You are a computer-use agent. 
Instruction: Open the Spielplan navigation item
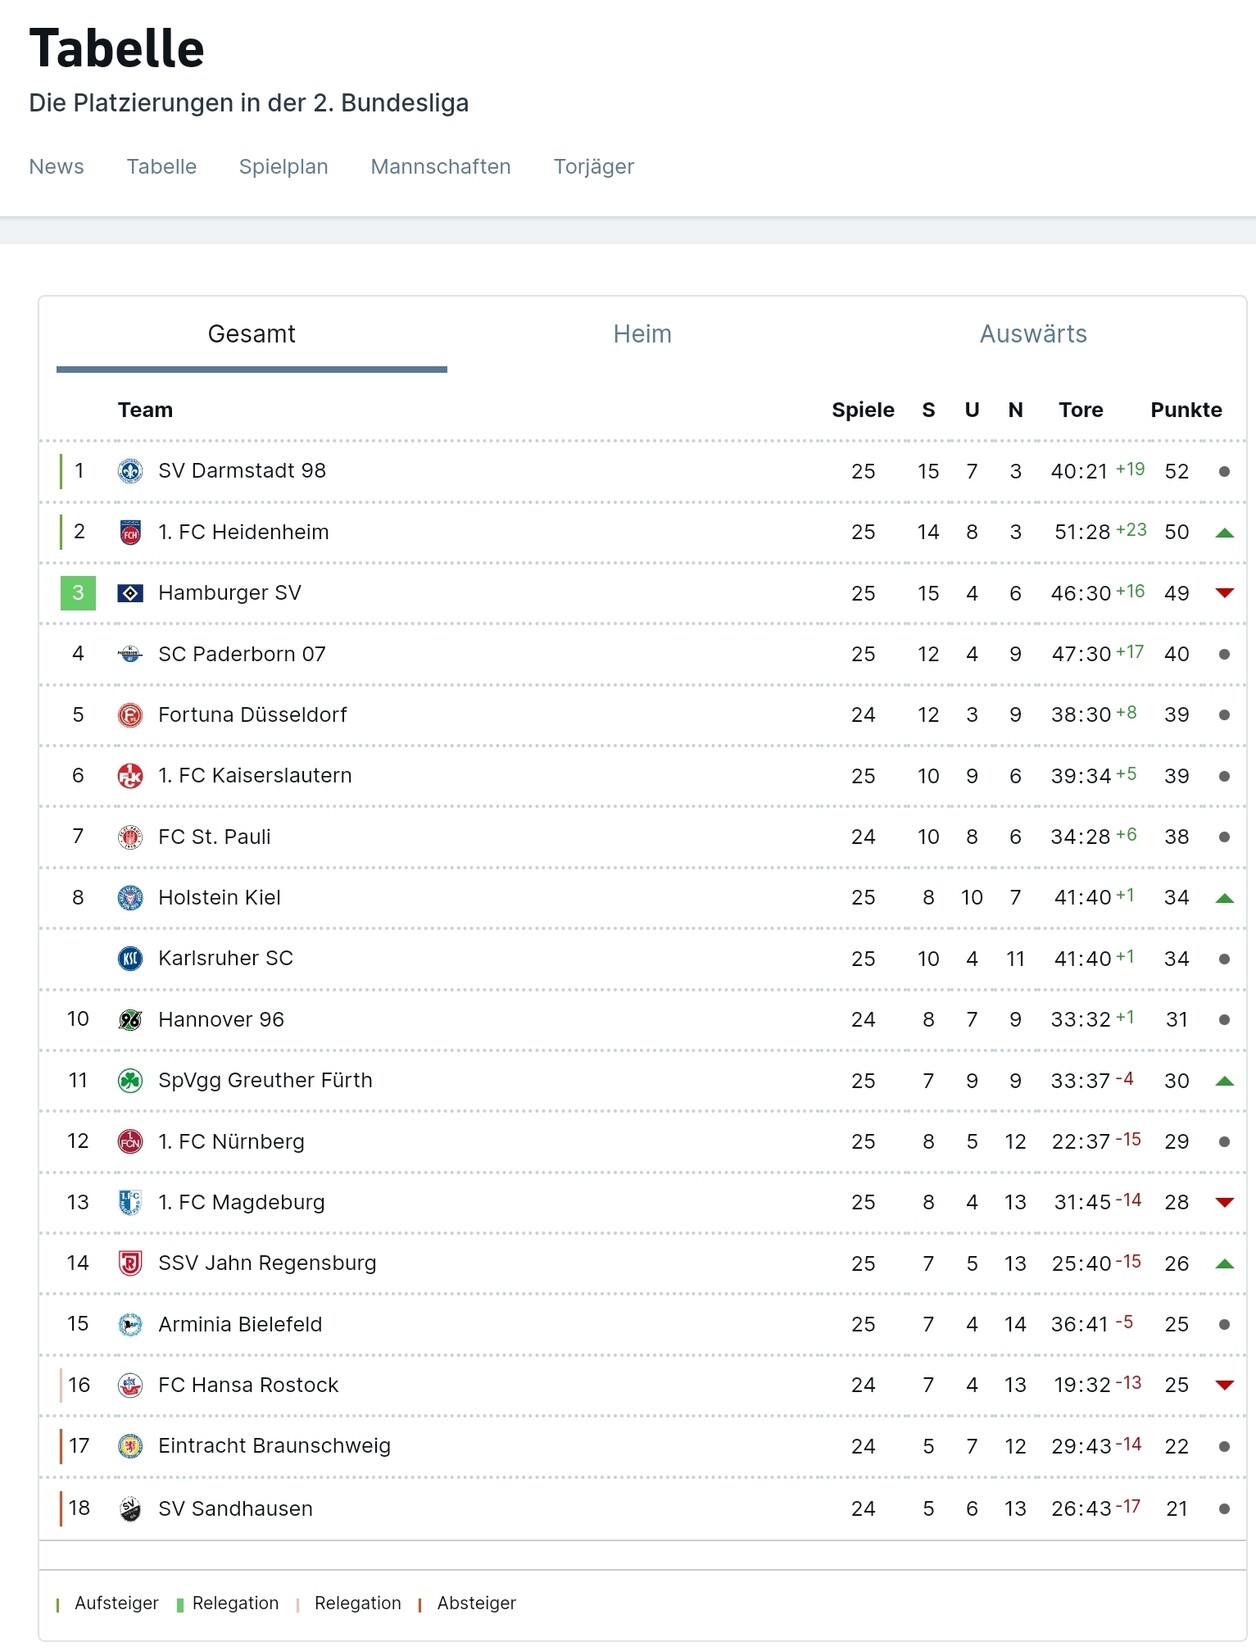click(x=283, y=167)
